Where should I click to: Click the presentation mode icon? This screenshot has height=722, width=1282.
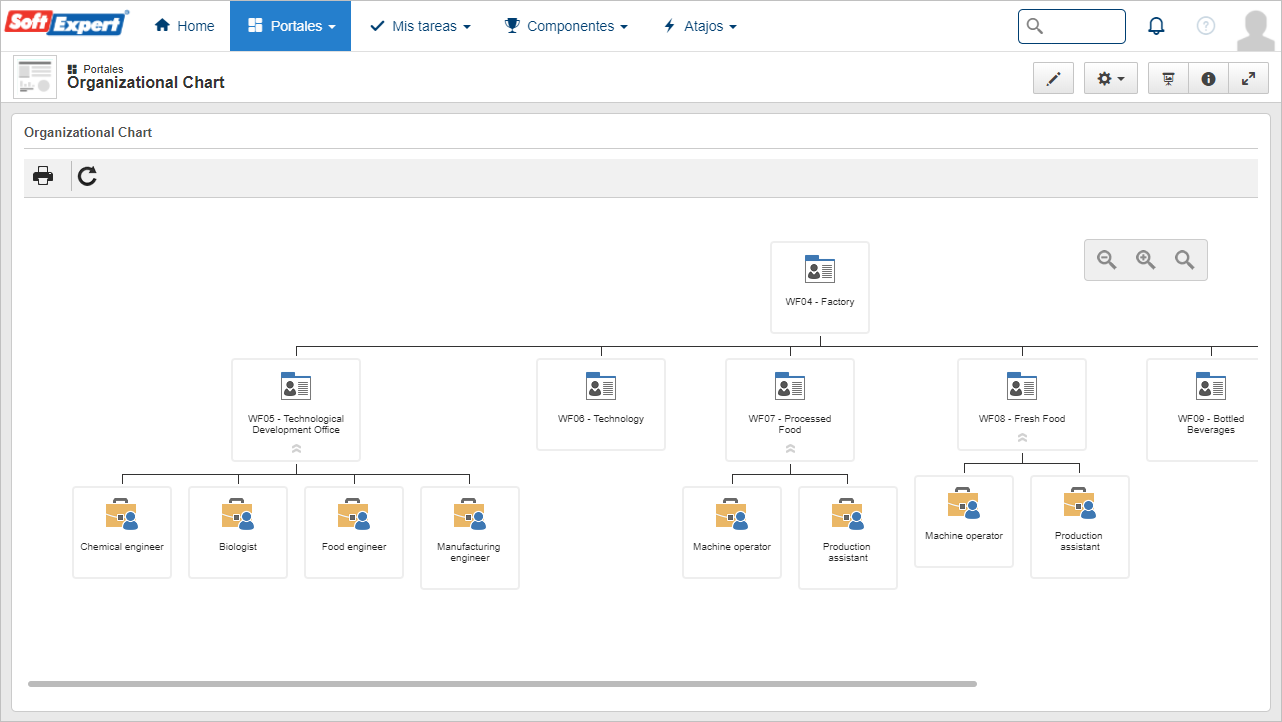pos(1168,78)
